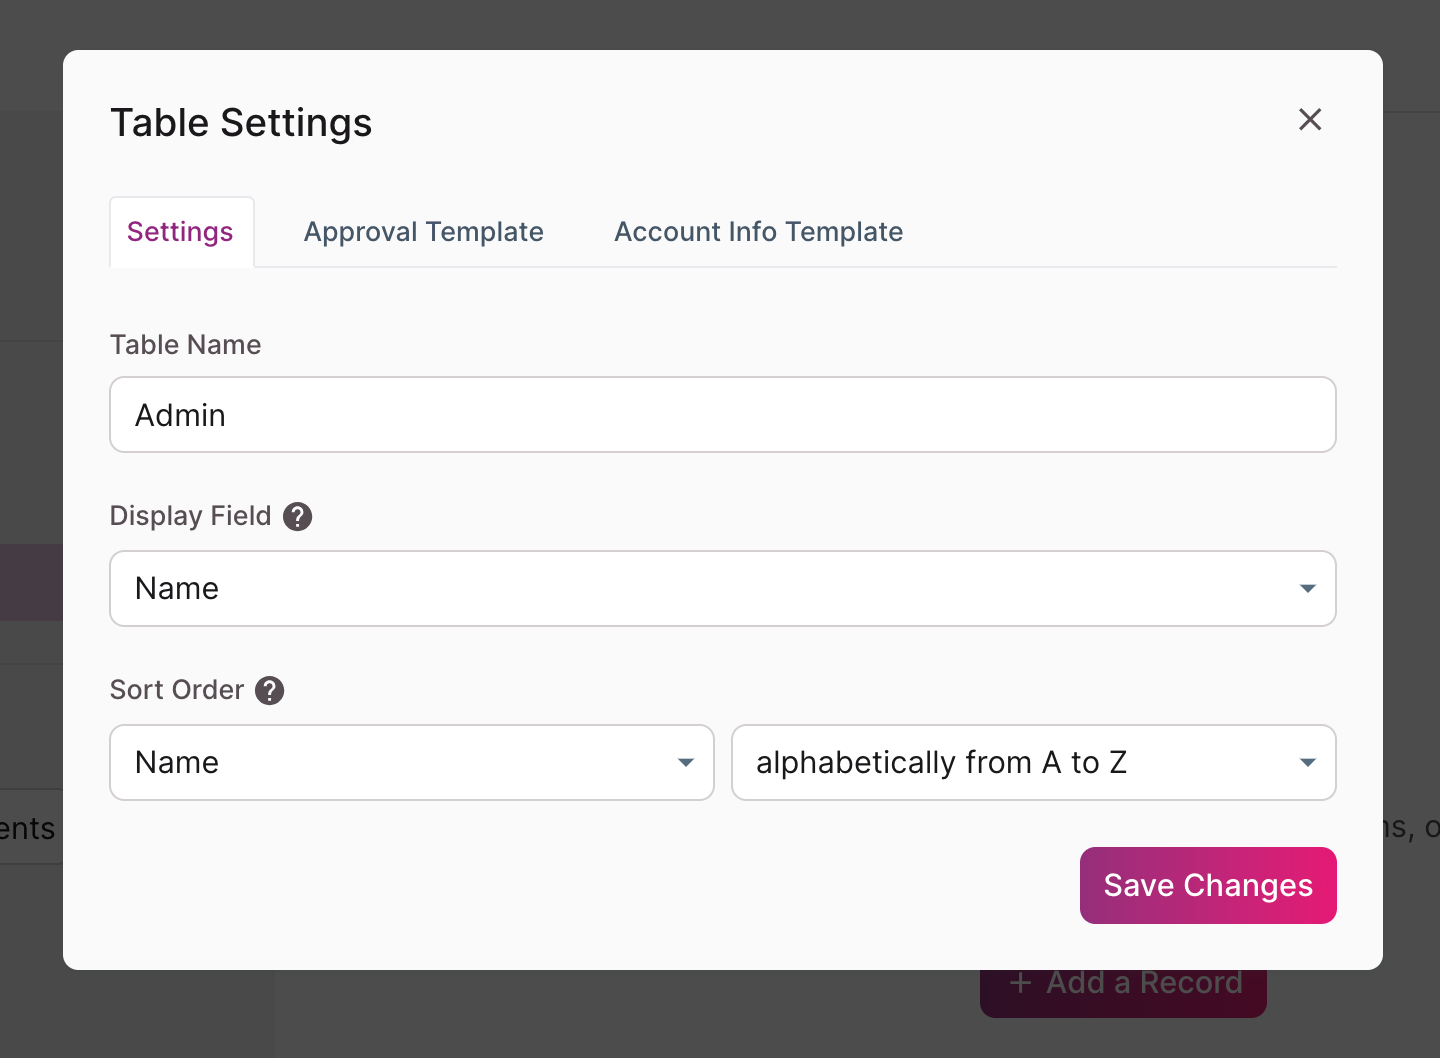The image size is (1440, 1058).
Task: Click the arrow on the alphabetical order dropdown
Action: click(x=1307, y=763)
